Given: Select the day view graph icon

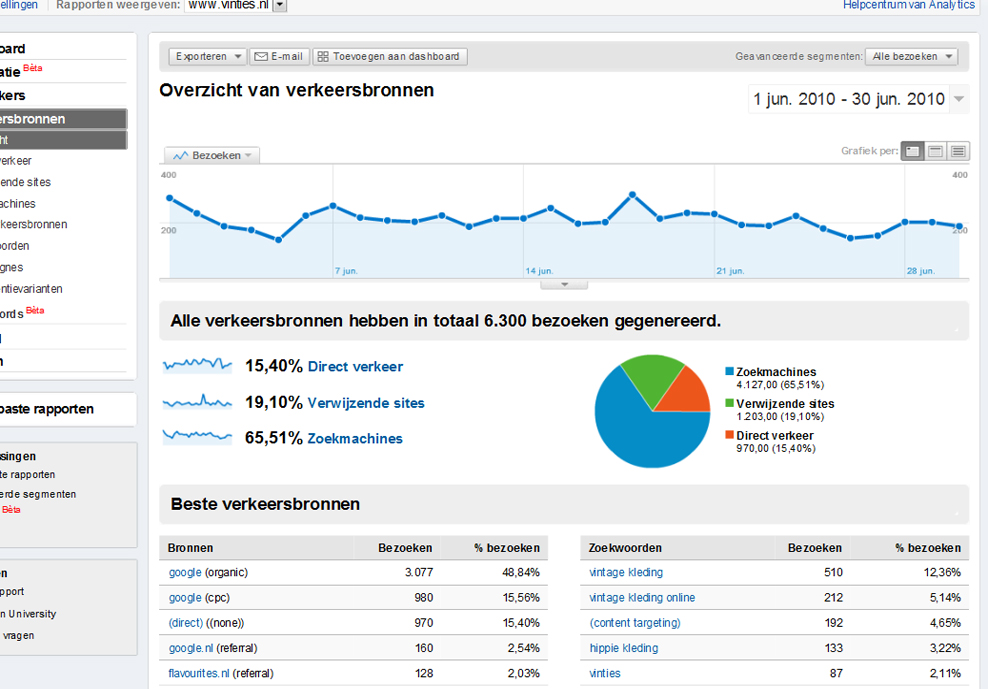Looking at the screenshot, I should coord(912,151).
